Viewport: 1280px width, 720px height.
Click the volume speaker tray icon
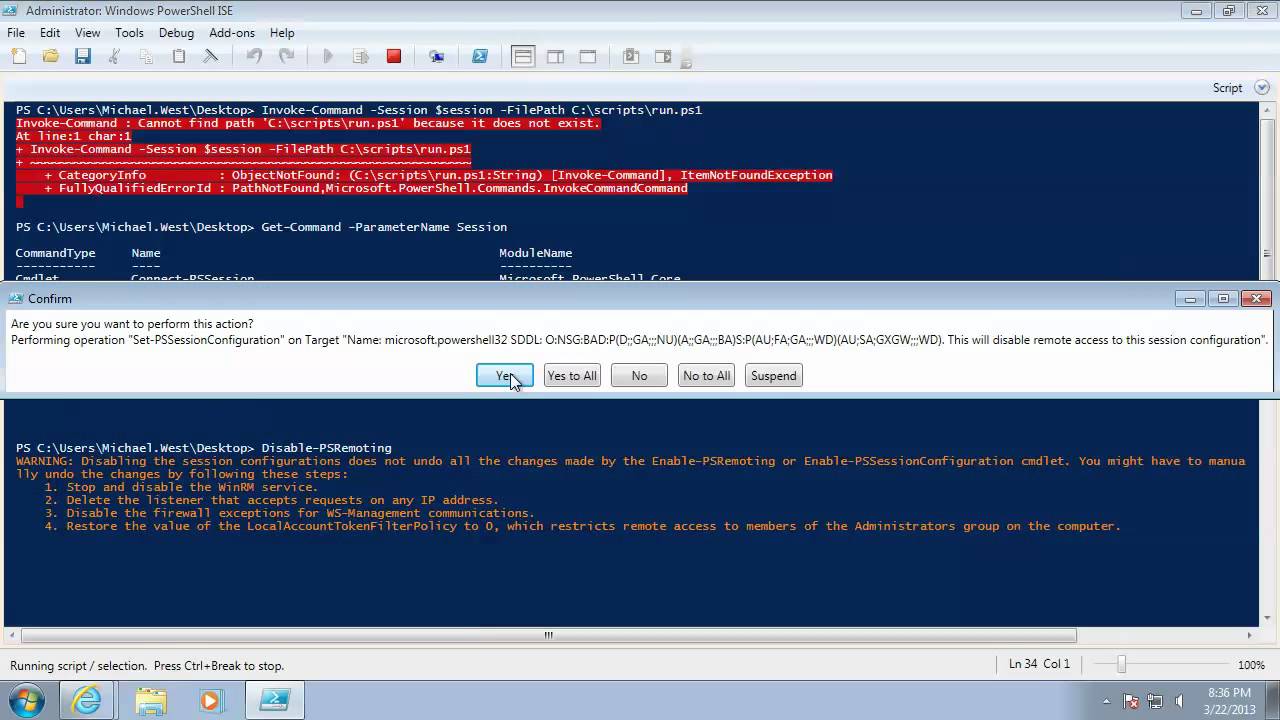(x=1180, y=701)
